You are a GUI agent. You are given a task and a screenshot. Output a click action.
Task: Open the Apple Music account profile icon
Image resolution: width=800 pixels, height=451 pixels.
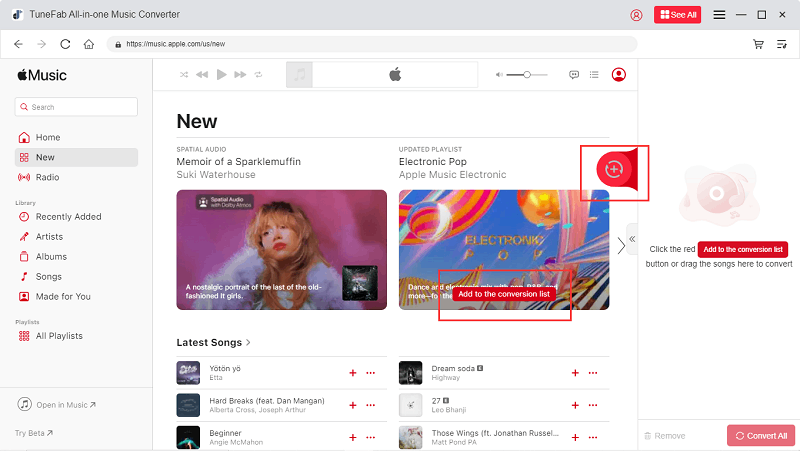[619, 75]
